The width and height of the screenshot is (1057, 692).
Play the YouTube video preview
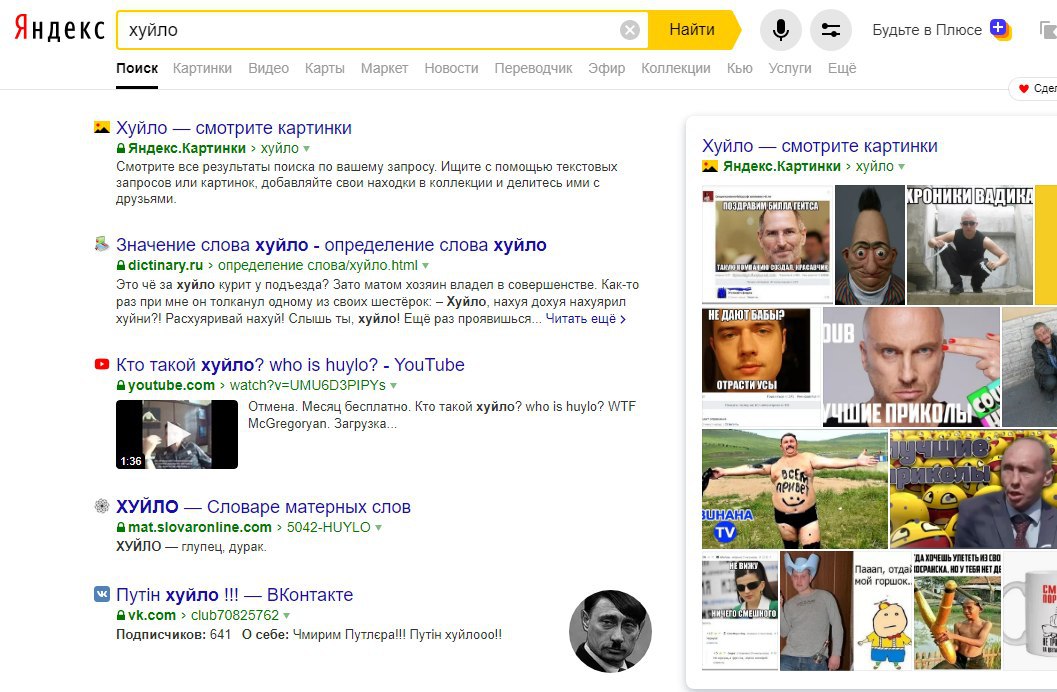point(177,435)
